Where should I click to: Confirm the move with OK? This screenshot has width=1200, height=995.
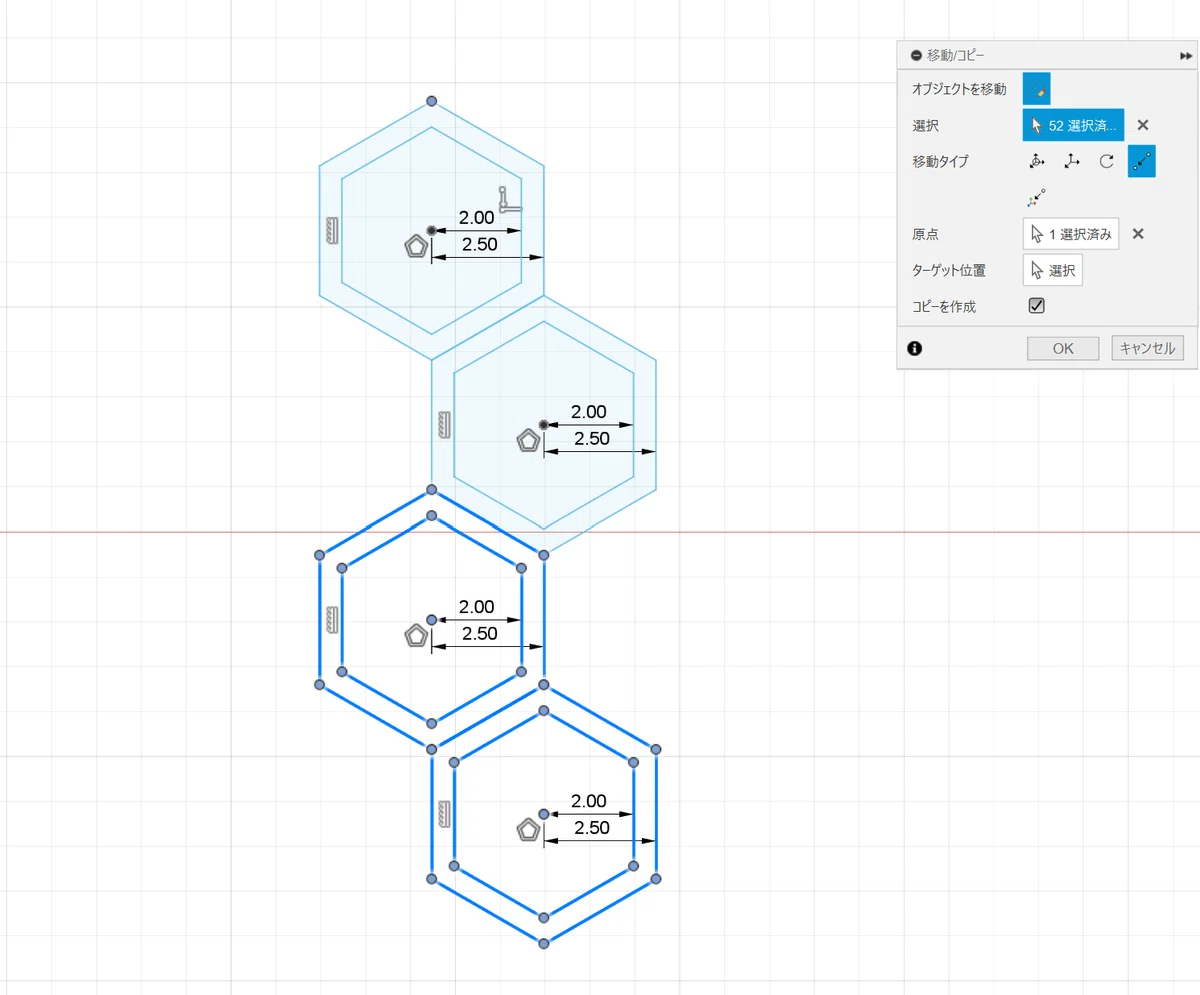[x=1063, y=348]
